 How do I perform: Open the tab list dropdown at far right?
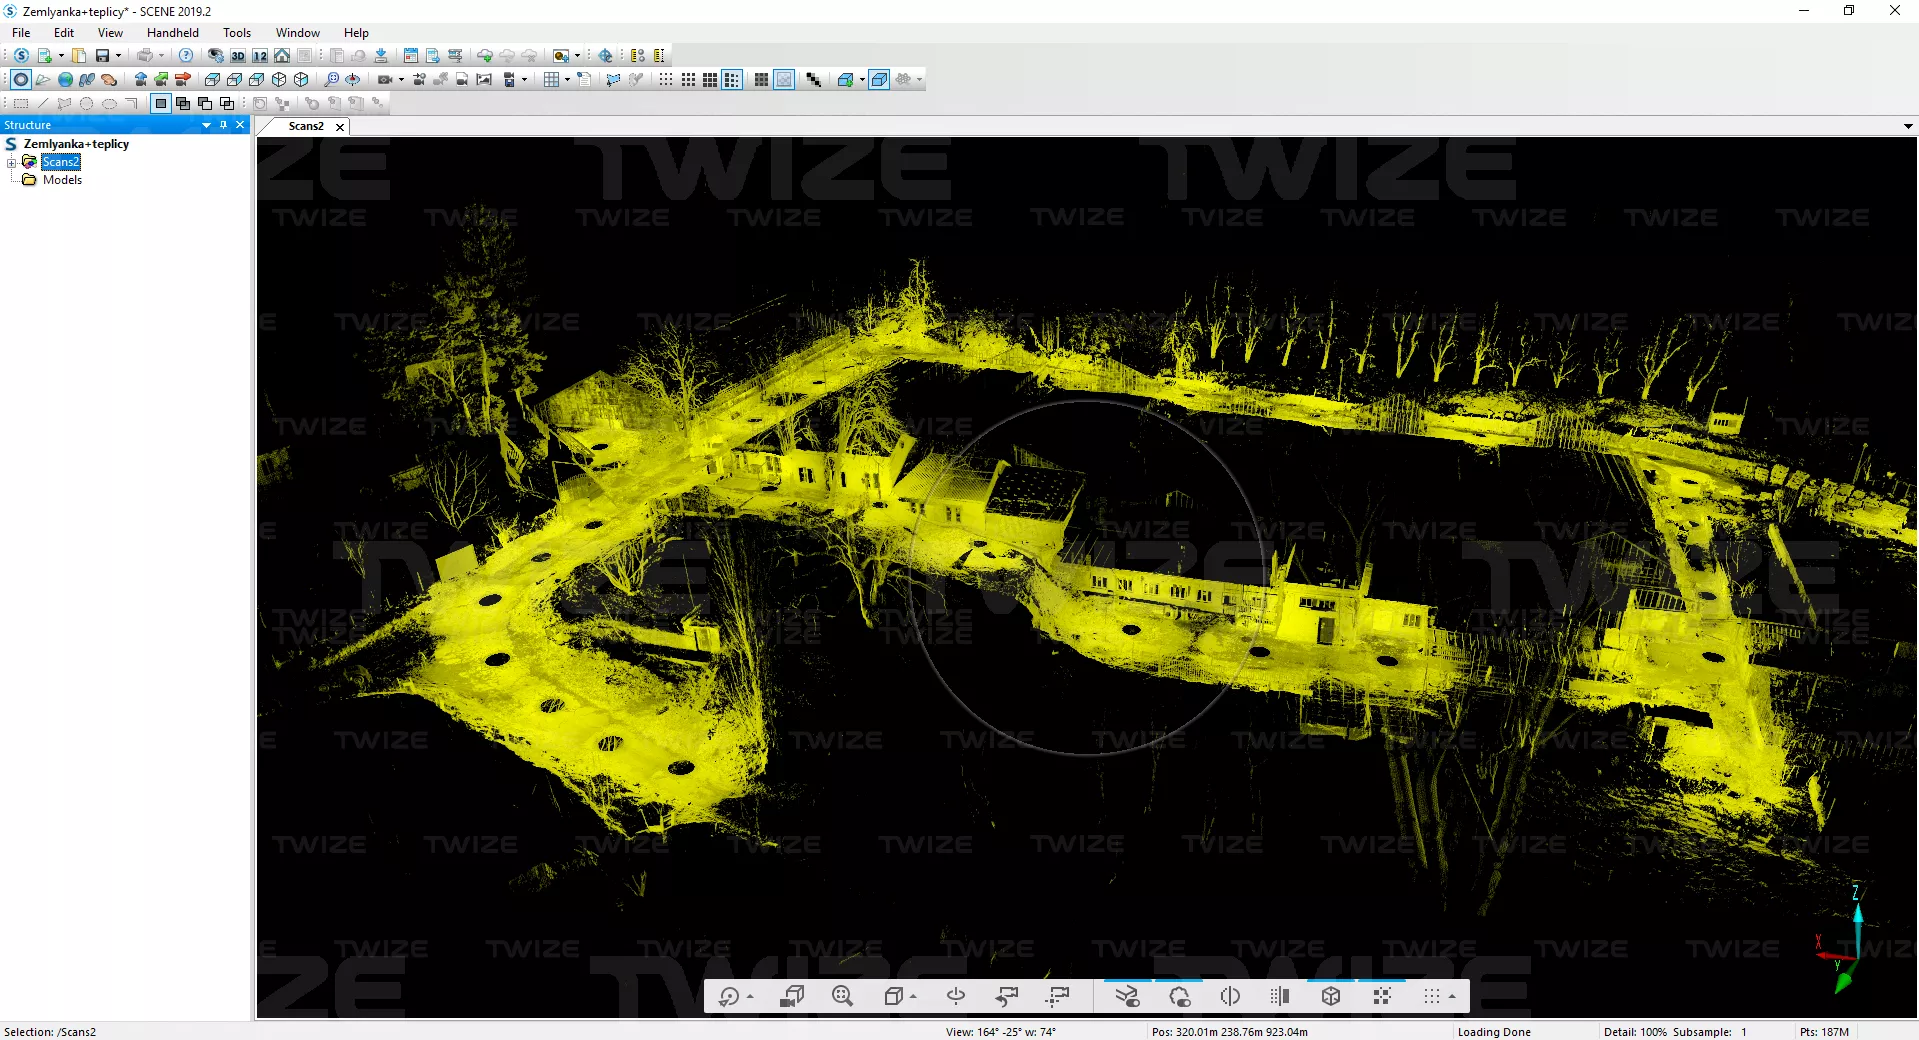point(1908,126)
